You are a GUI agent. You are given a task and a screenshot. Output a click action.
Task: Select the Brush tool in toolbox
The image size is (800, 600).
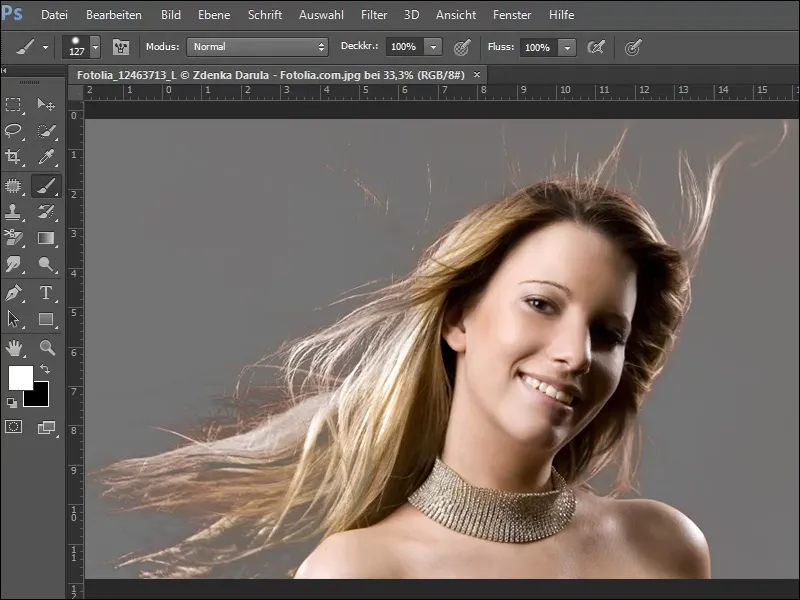pyautogui.click(x=46, y=186)
